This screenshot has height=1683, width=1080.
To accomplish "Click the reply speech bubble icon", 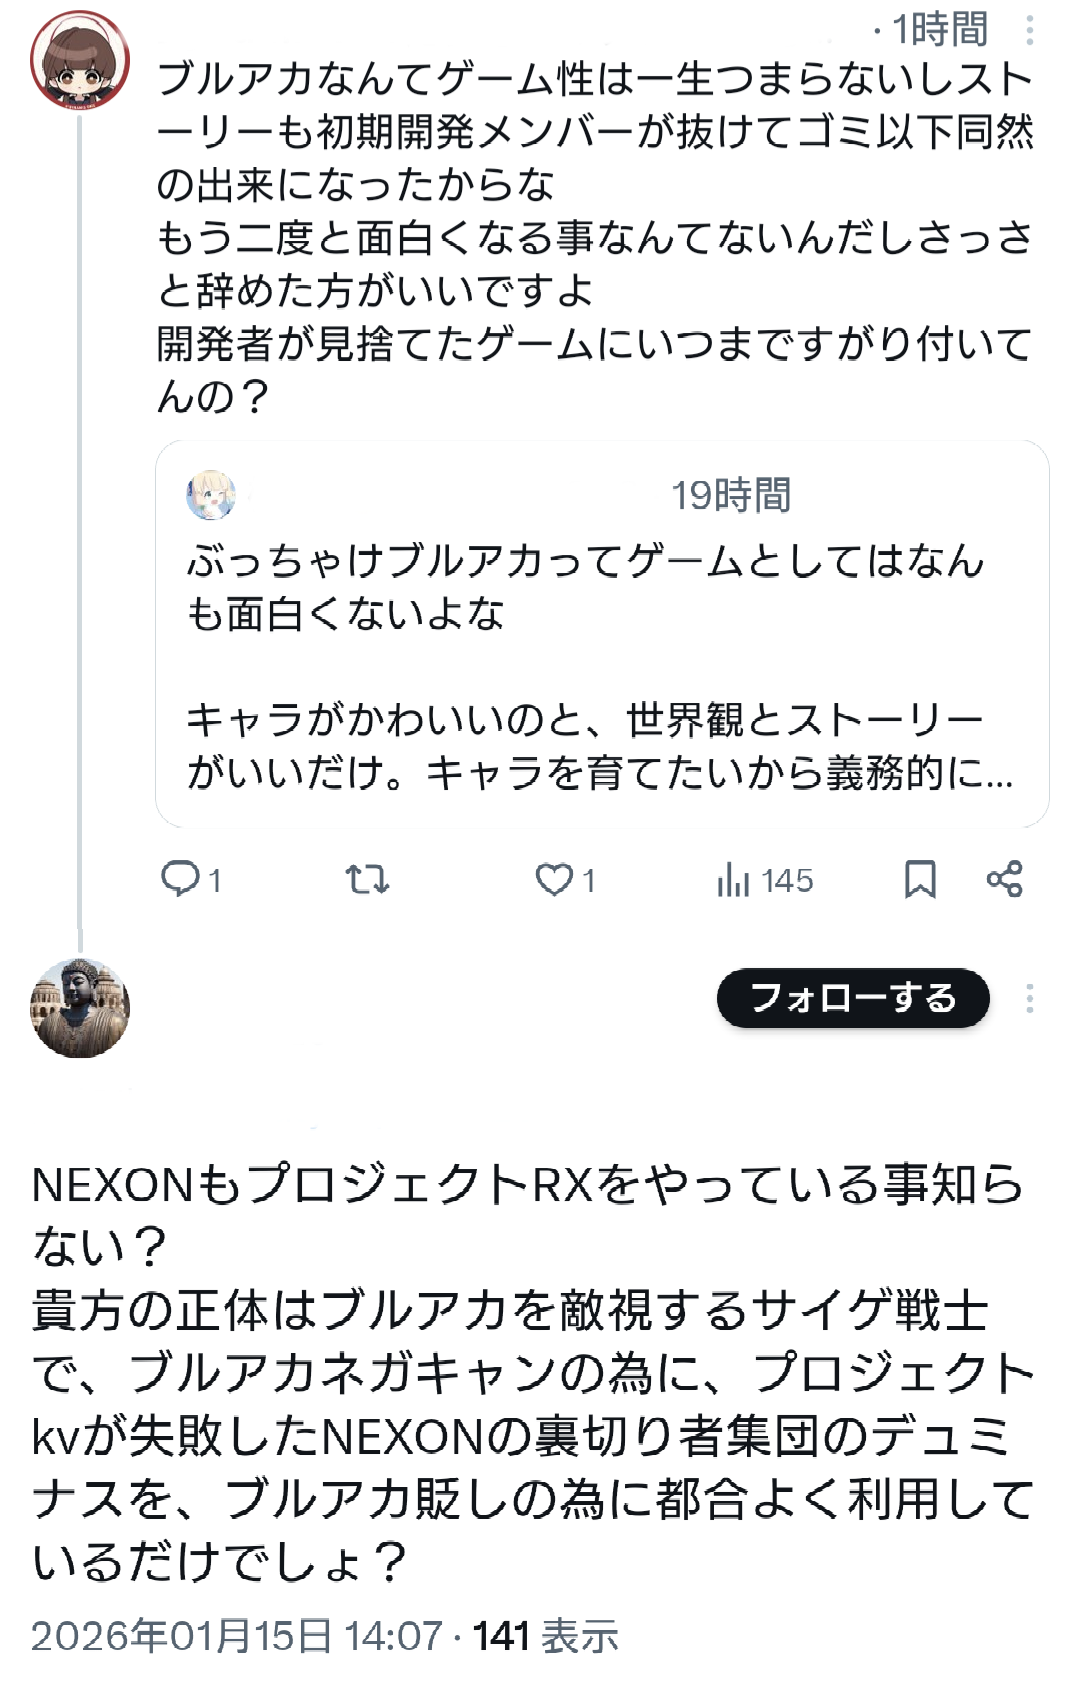I will [x=181, y=879].
